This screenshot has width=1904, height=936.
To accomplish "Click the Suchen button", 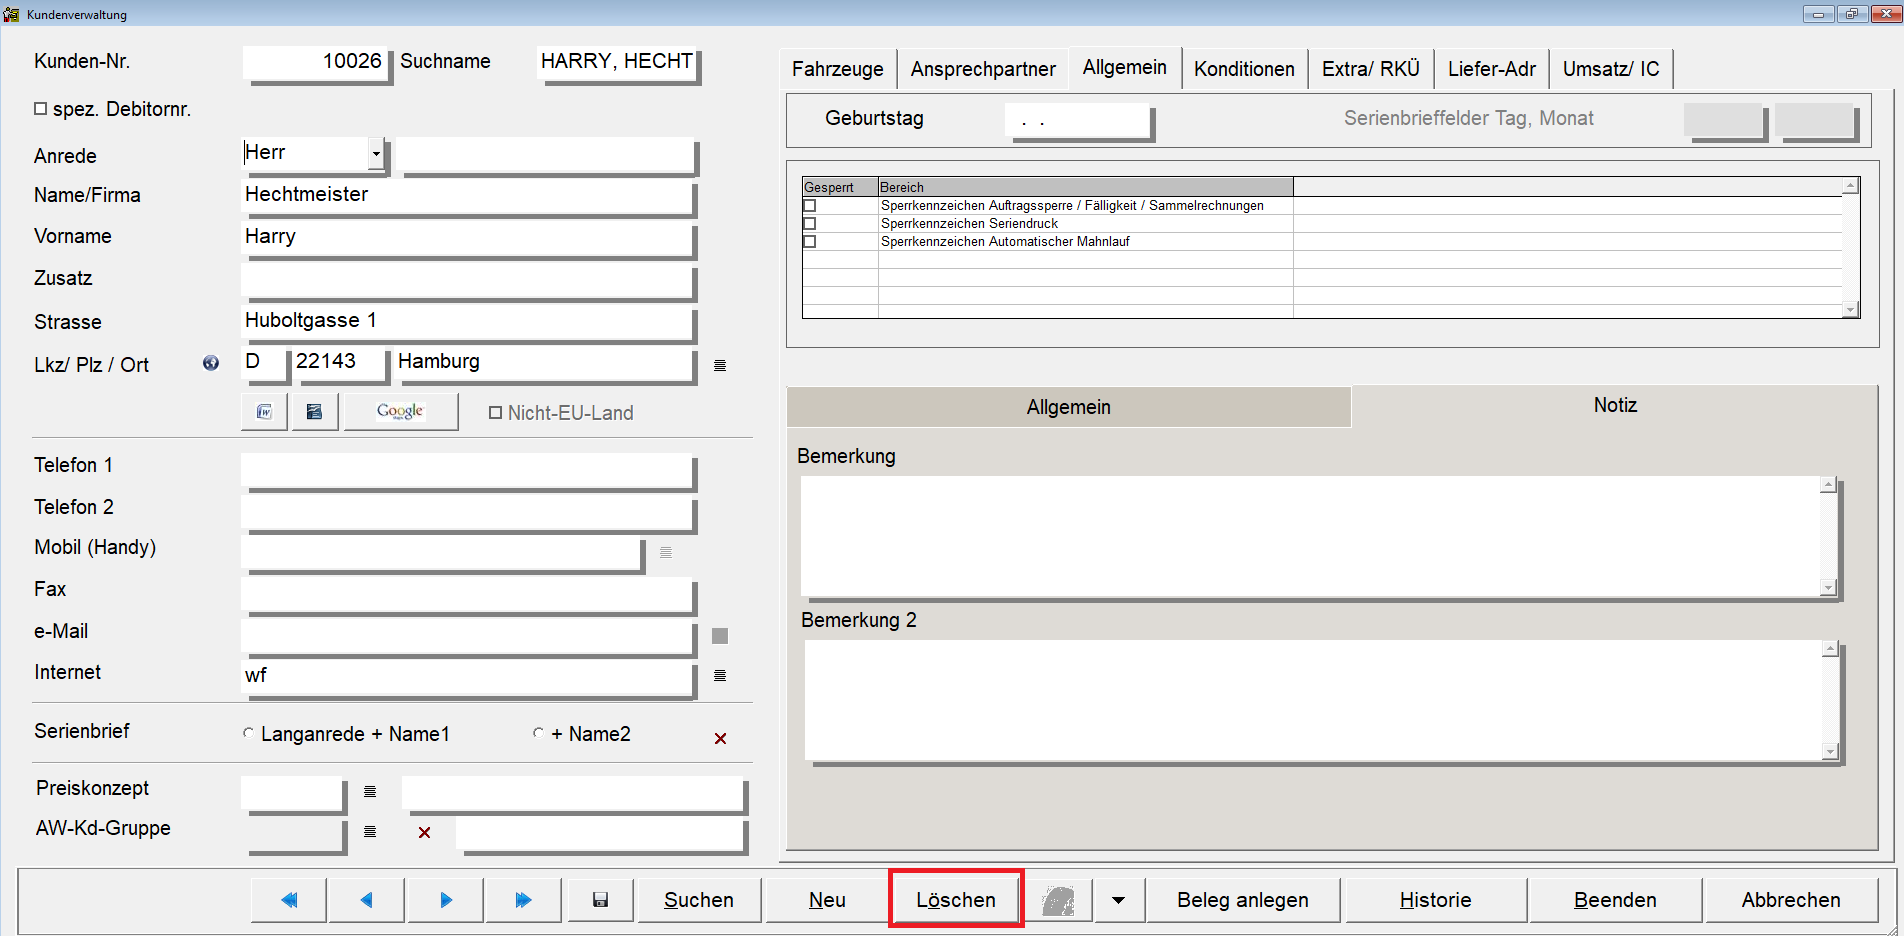I will click(x=699, y=900).
